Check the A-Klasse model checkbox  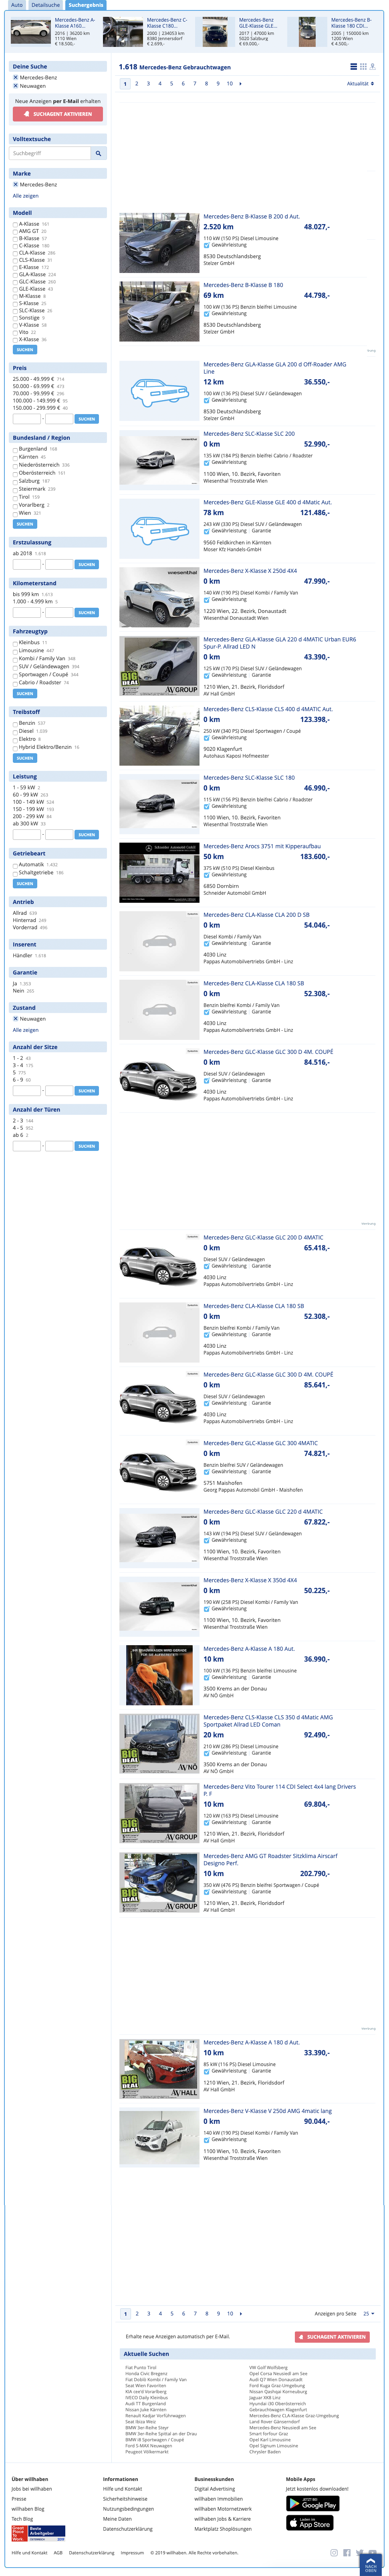(x=15, y=224)
